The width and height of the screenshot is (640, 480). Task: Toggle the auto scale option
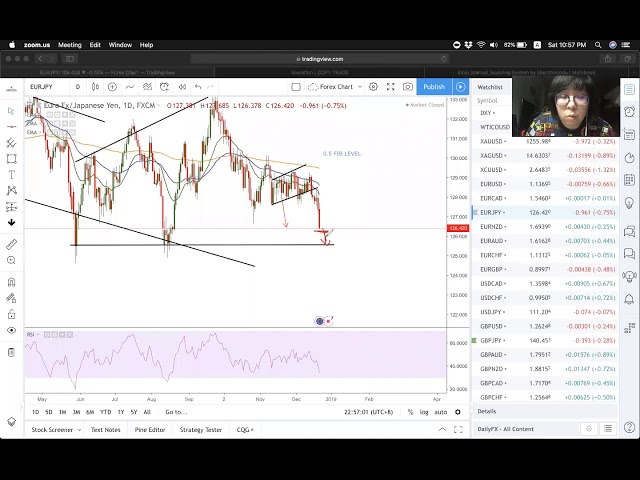(x=440, y=412)
